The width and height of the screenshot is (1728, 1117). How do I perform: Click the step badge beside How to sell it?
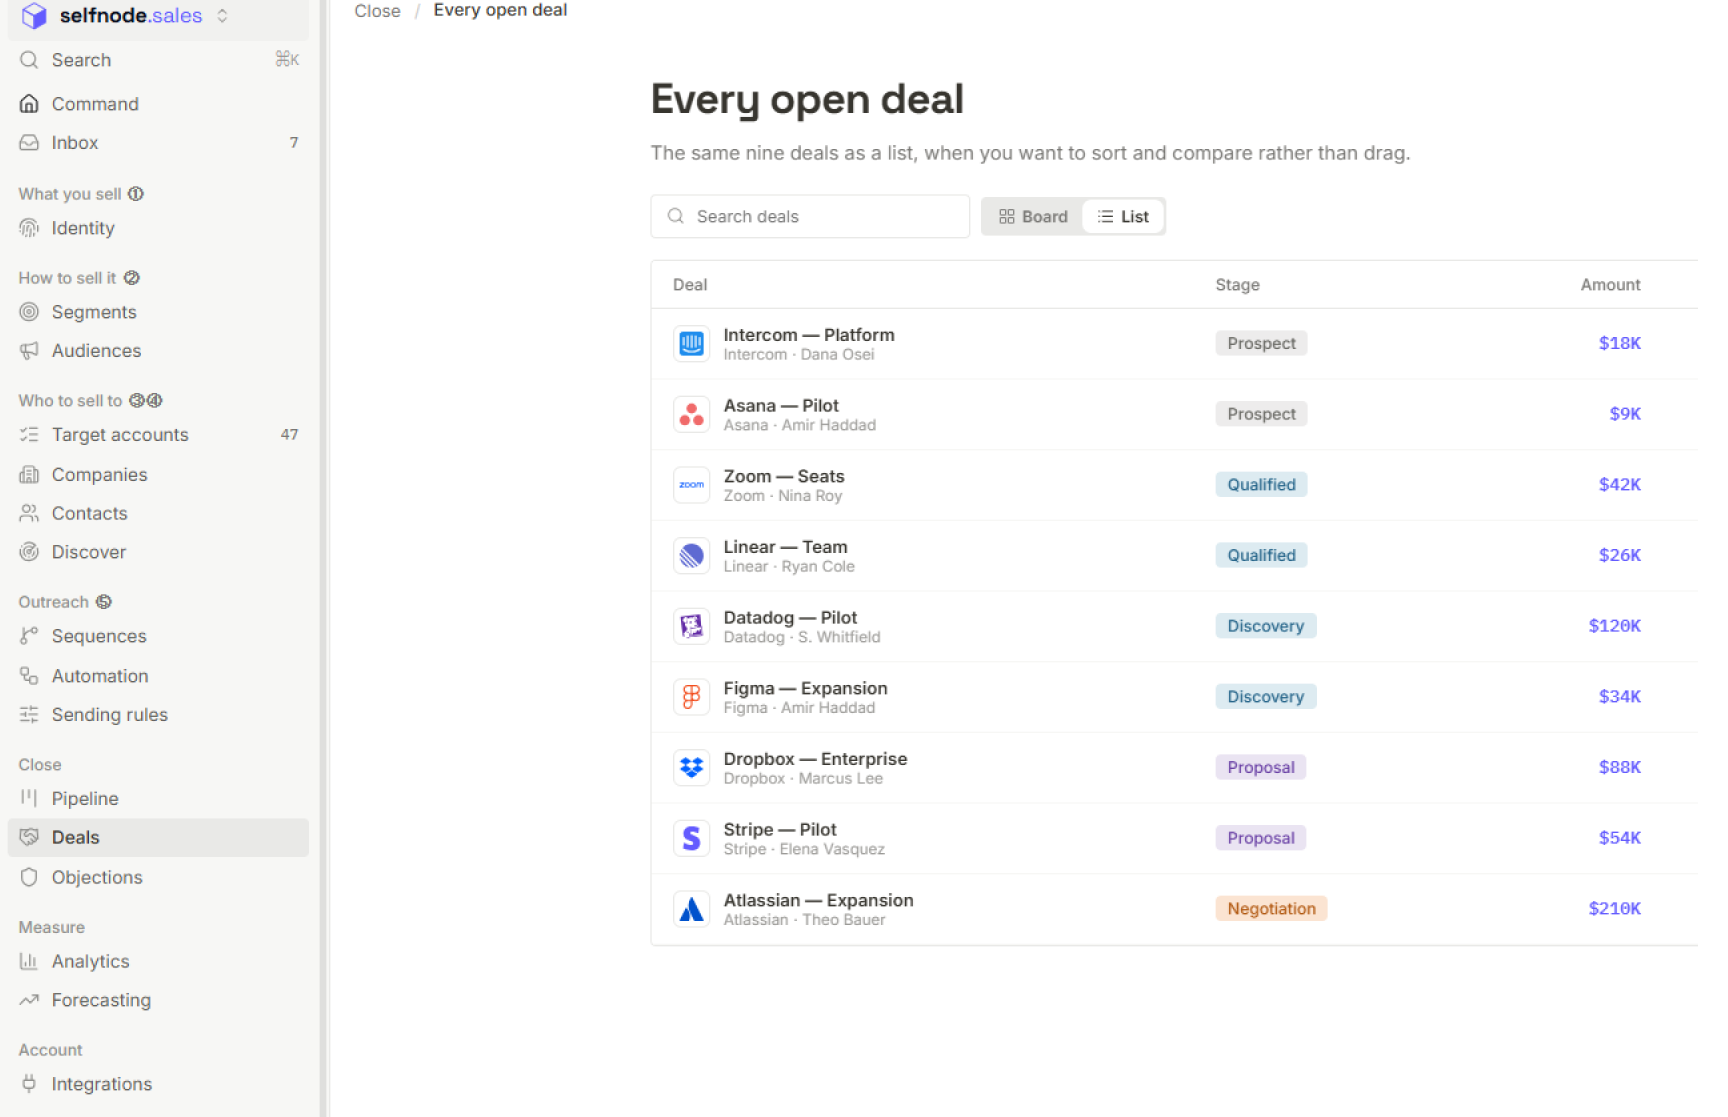point(132,278)
